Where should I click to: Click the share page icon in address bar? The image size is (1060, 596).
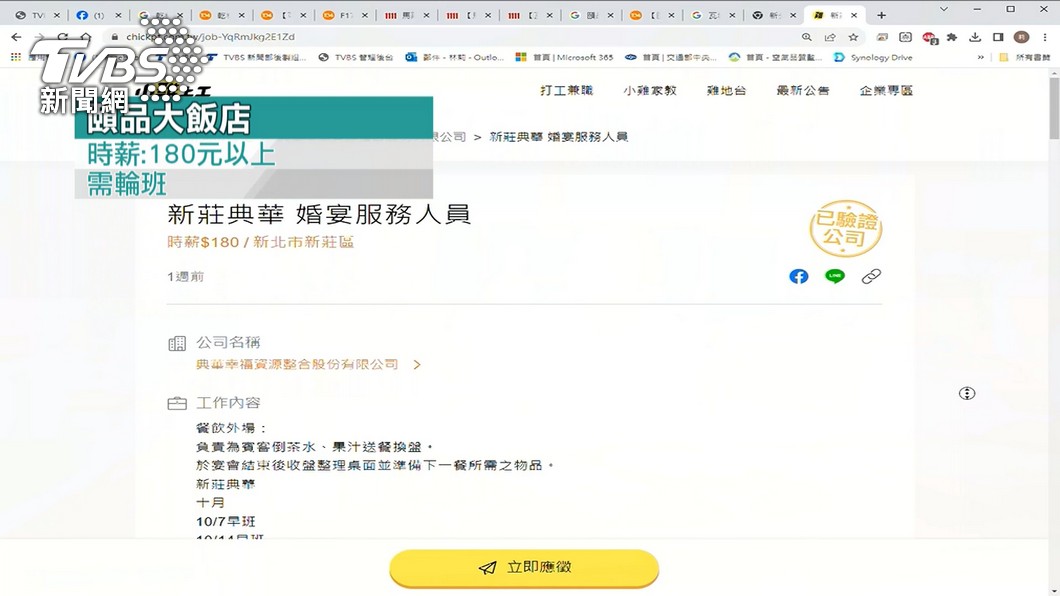(830, 37)
